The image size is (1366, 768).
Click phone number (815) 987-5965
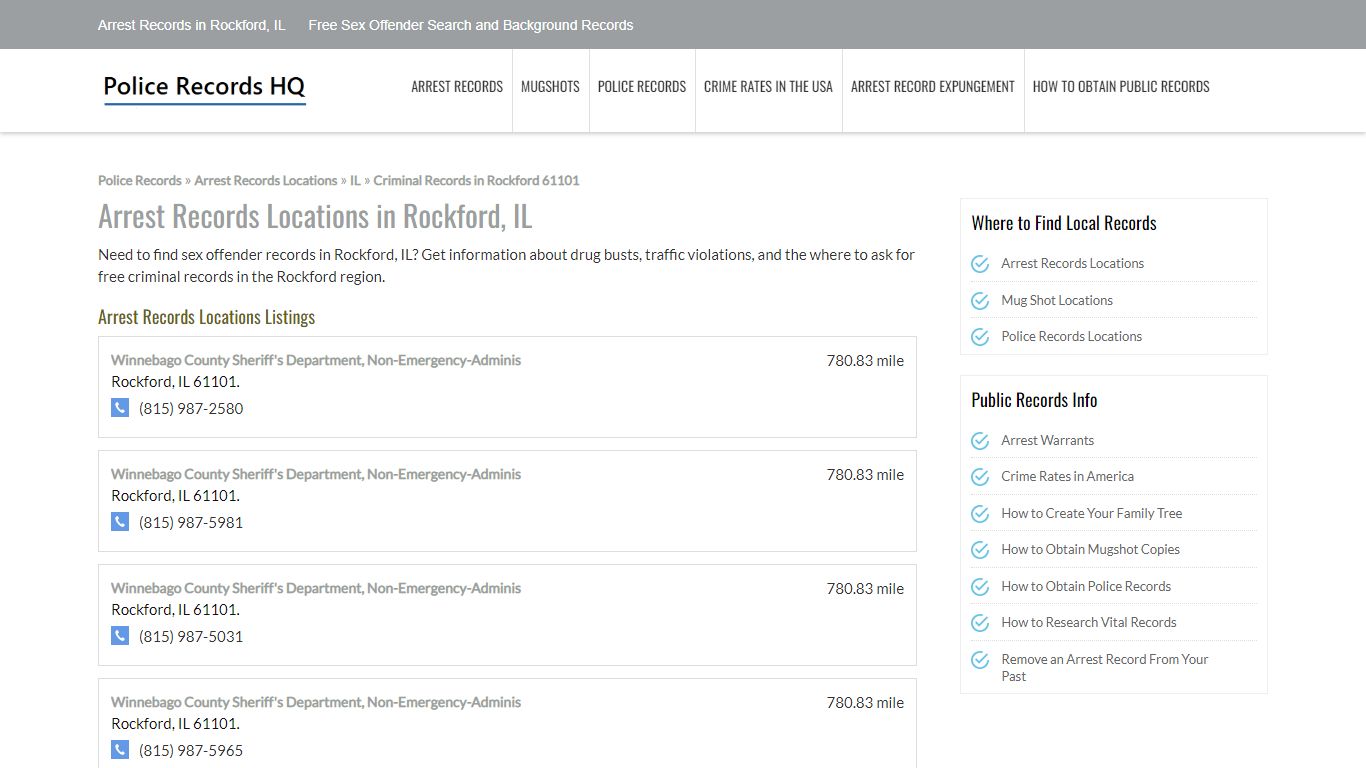click(x=191, y=750)
